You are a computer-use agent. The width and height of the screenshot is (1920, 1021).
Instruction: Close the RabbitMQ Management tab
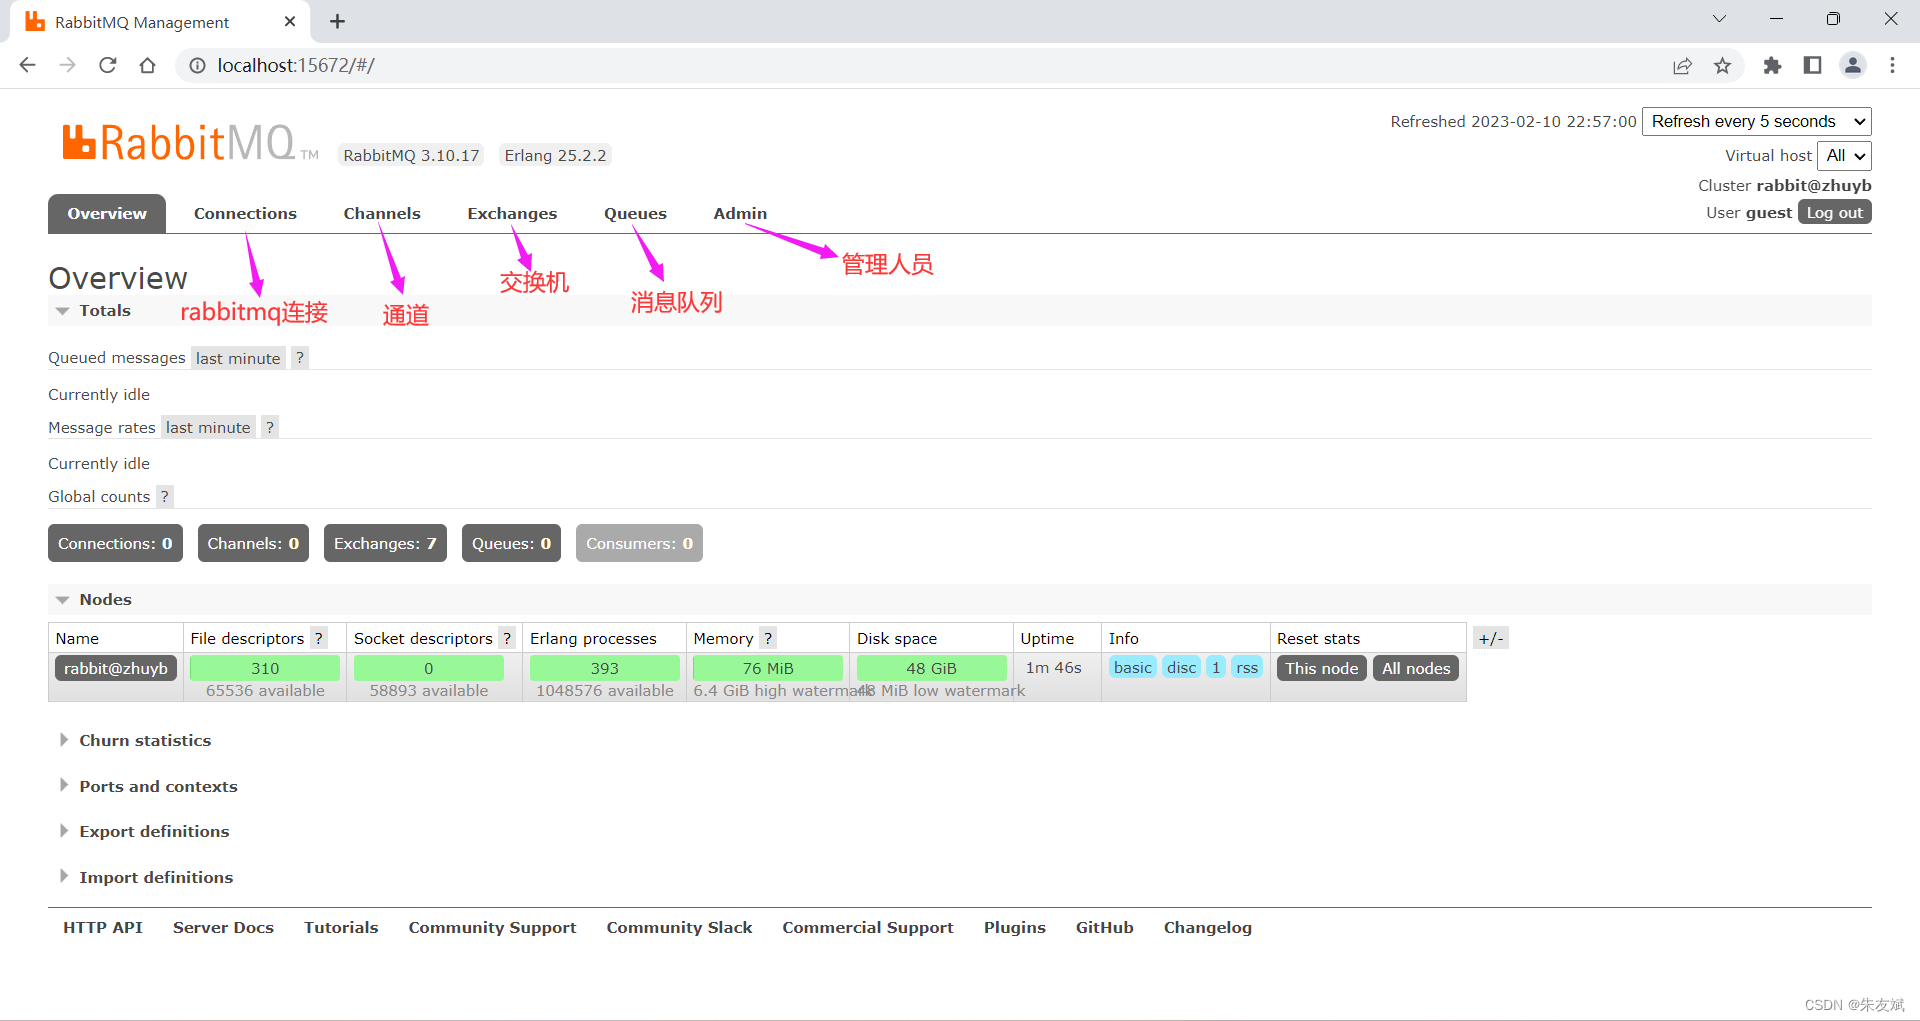coord(290,21)
